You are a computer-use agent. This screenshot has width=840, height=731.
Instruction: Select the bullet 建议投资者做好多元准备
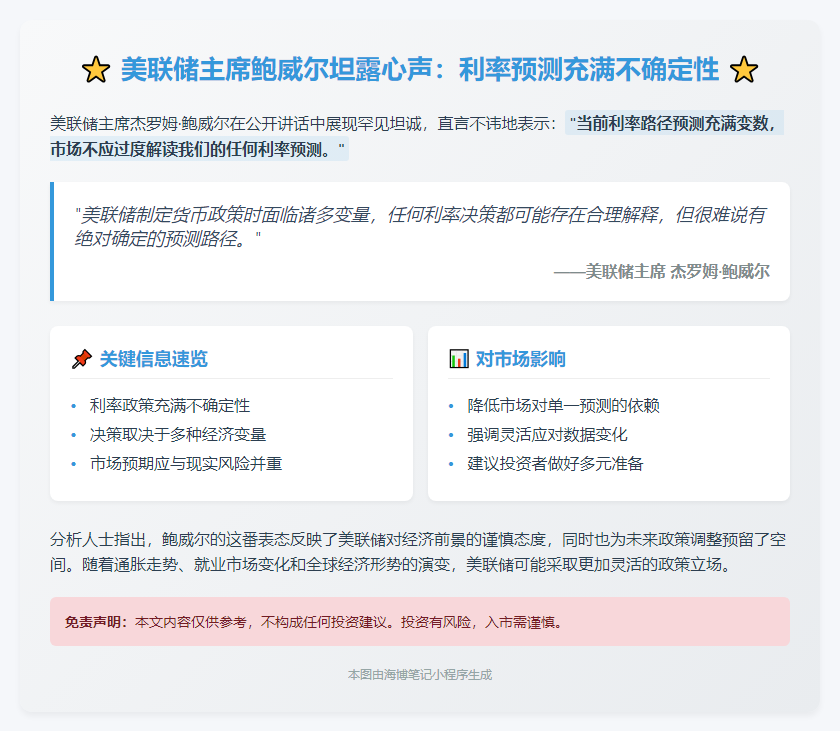coord(555,464)
